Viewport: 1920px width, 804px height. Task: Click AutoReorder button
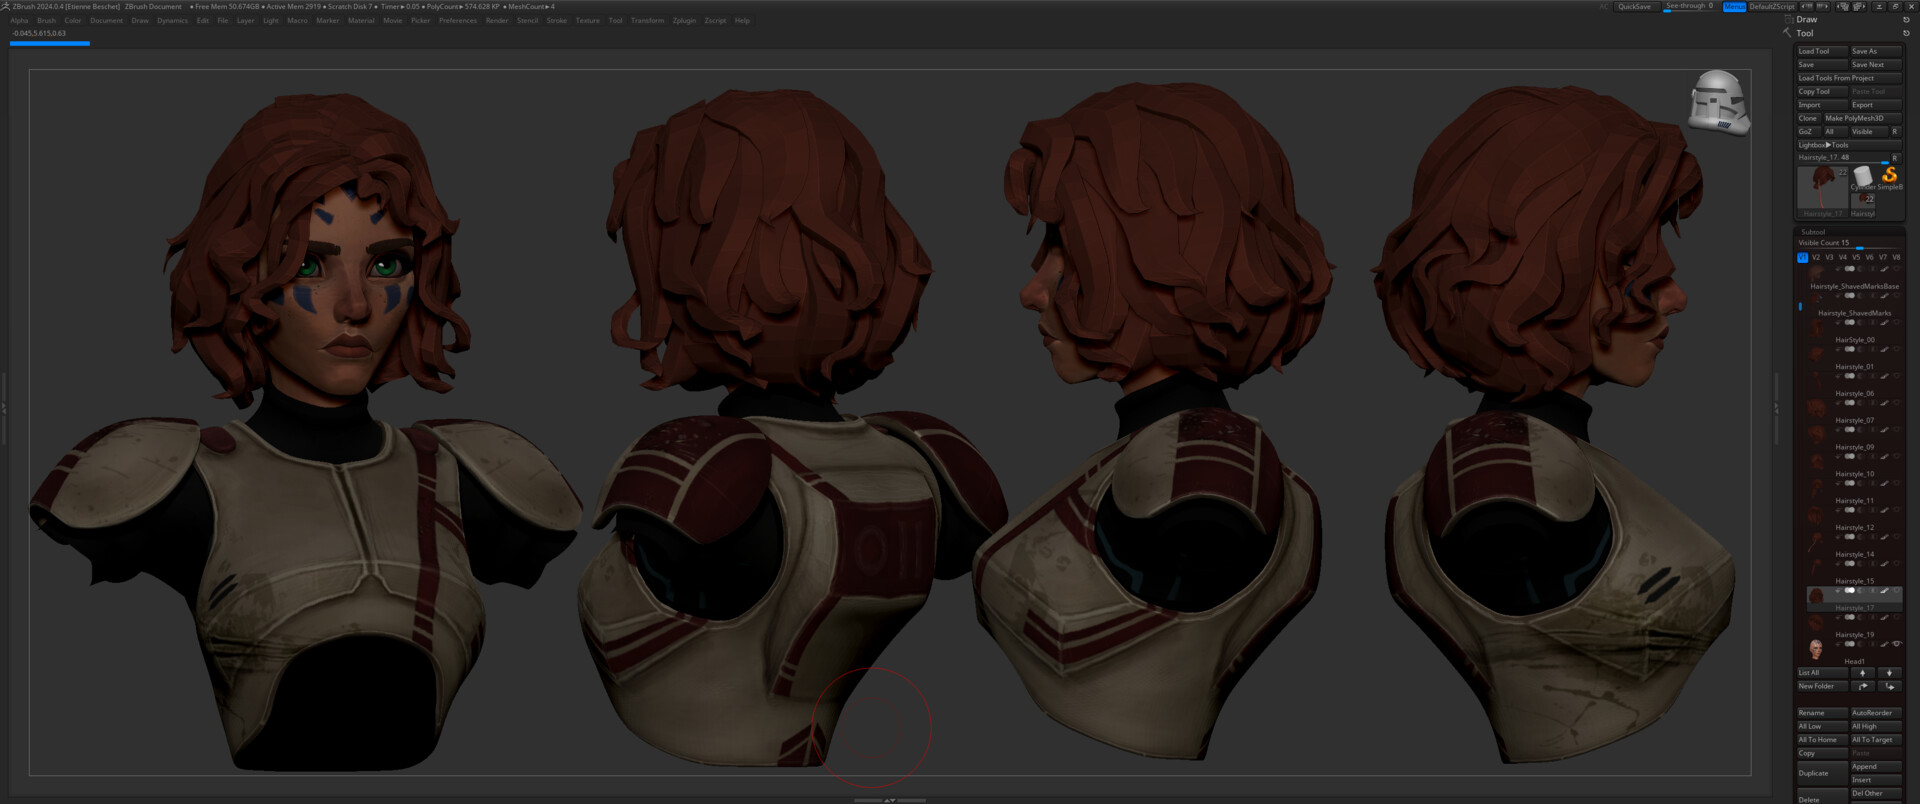click(x=1876, y=713)
